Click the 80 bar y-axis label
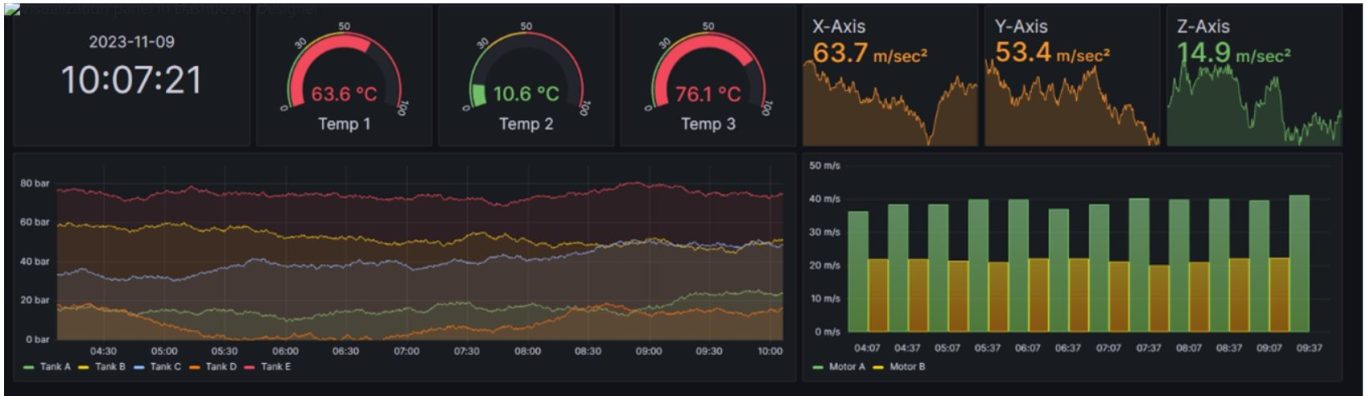Viewport: 1366px width, 396px height. pos(35,184)
